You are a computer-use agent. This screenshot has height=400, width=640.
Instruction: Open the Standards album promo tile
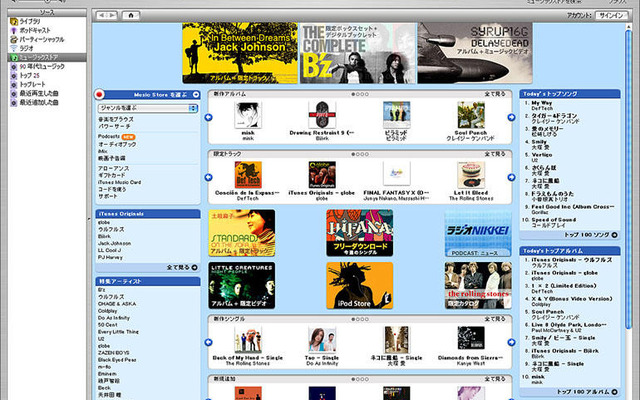click(242, 233)
